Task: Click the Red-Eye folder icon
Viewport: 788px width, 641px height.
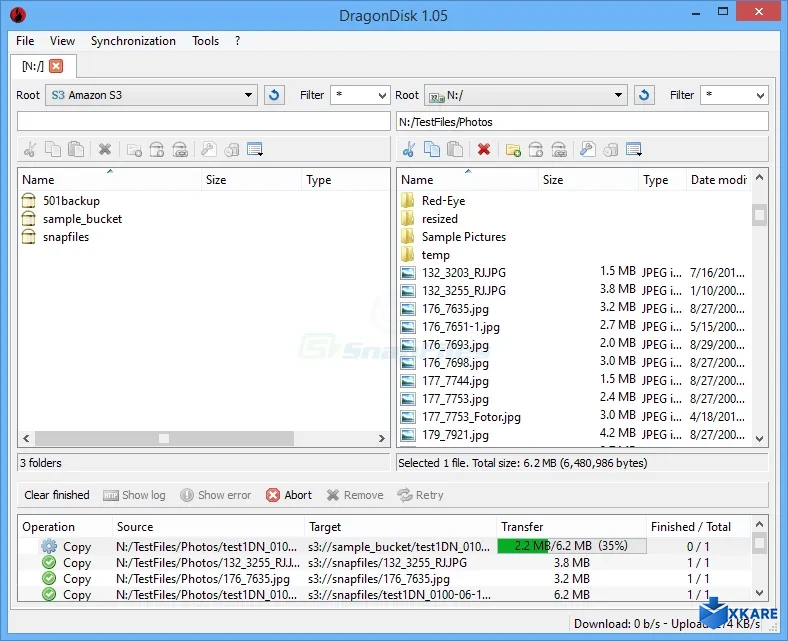Action: pyautogui.click(x=408, y=201)
